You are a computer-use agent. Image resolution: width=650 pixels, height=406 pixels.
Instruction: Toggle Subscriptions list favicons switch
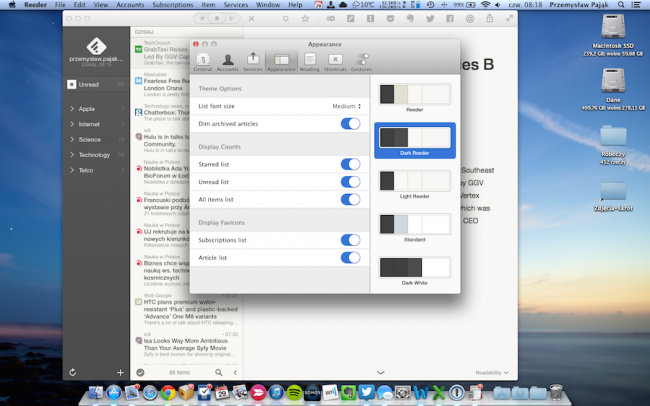(350, 240)
